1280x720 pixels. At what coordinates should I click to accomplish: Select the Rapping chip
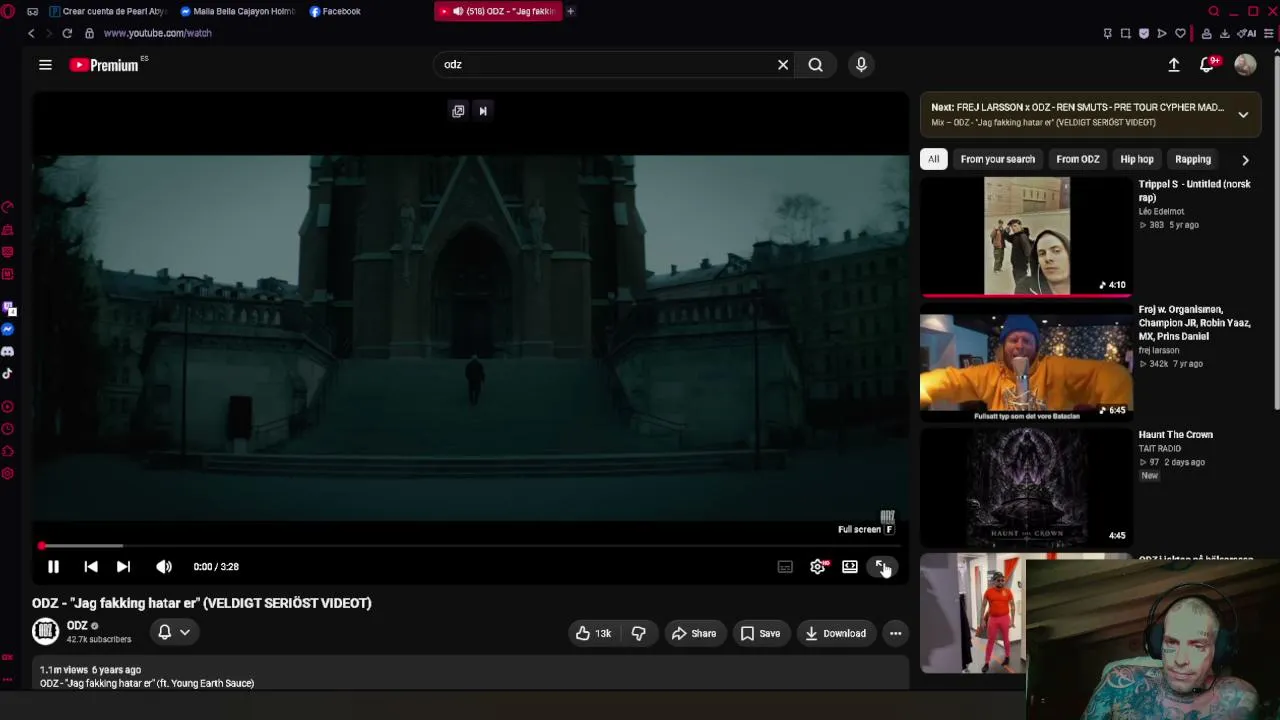click(x=1193, y=159)
